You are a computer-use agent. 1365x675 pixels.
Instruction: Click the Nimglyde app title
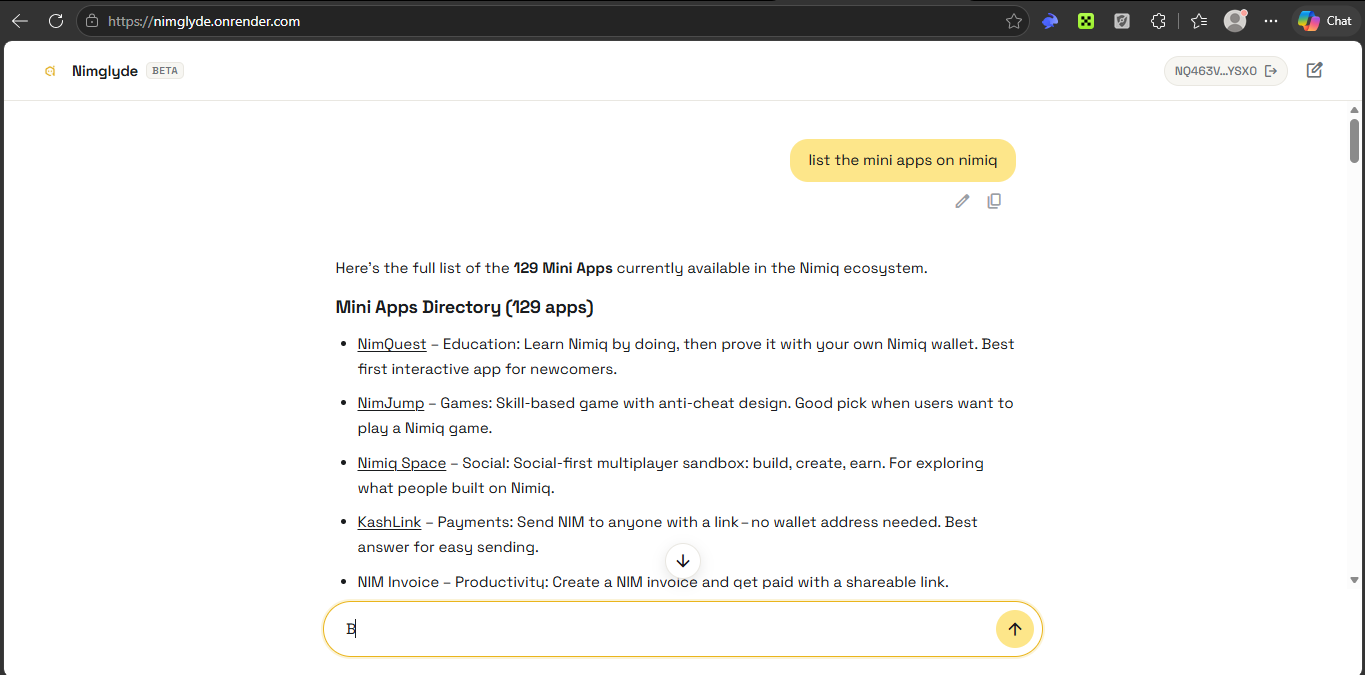click(x=105, y=71)
